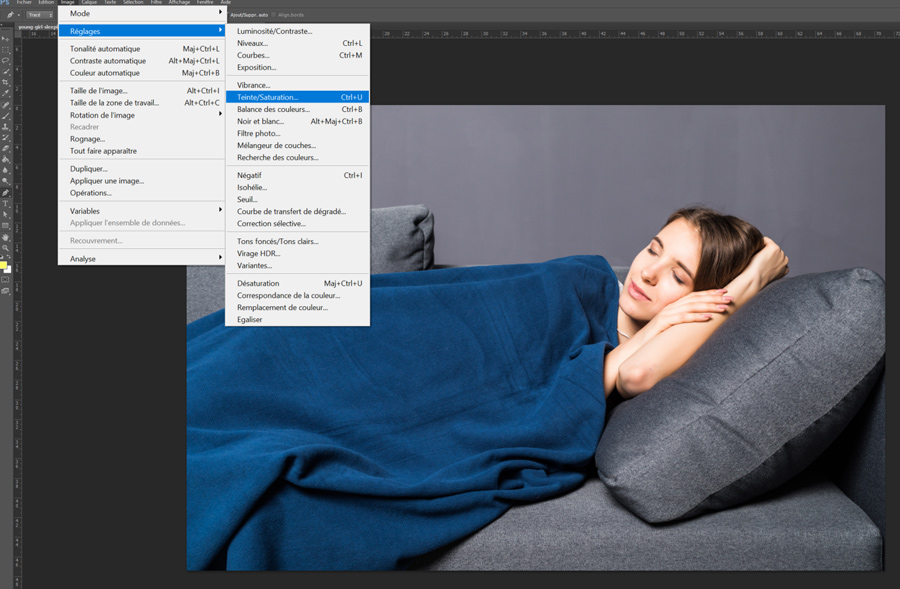900x589 pixels.
Task: Switch to the young-girl-sleeping document tab
Action: [37, 26]
